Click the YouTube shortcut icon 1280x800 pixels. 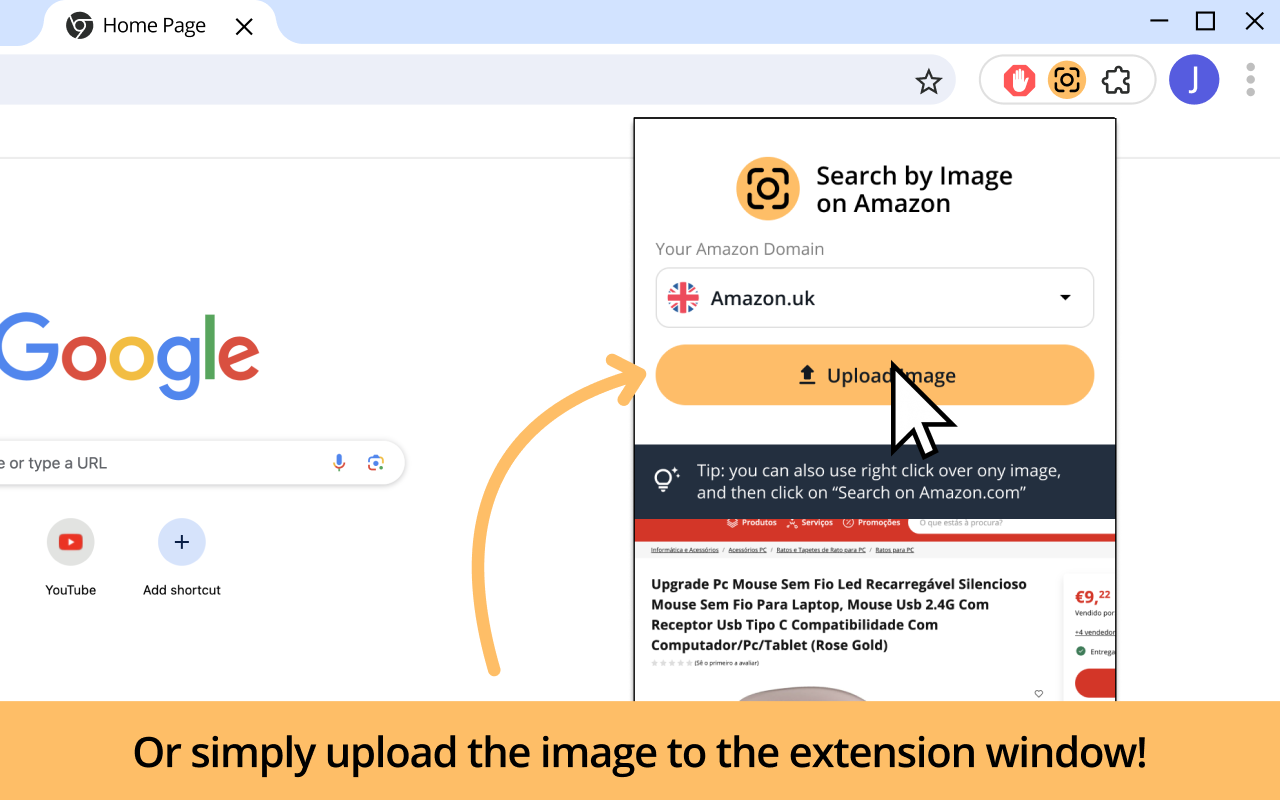point(71,542)
